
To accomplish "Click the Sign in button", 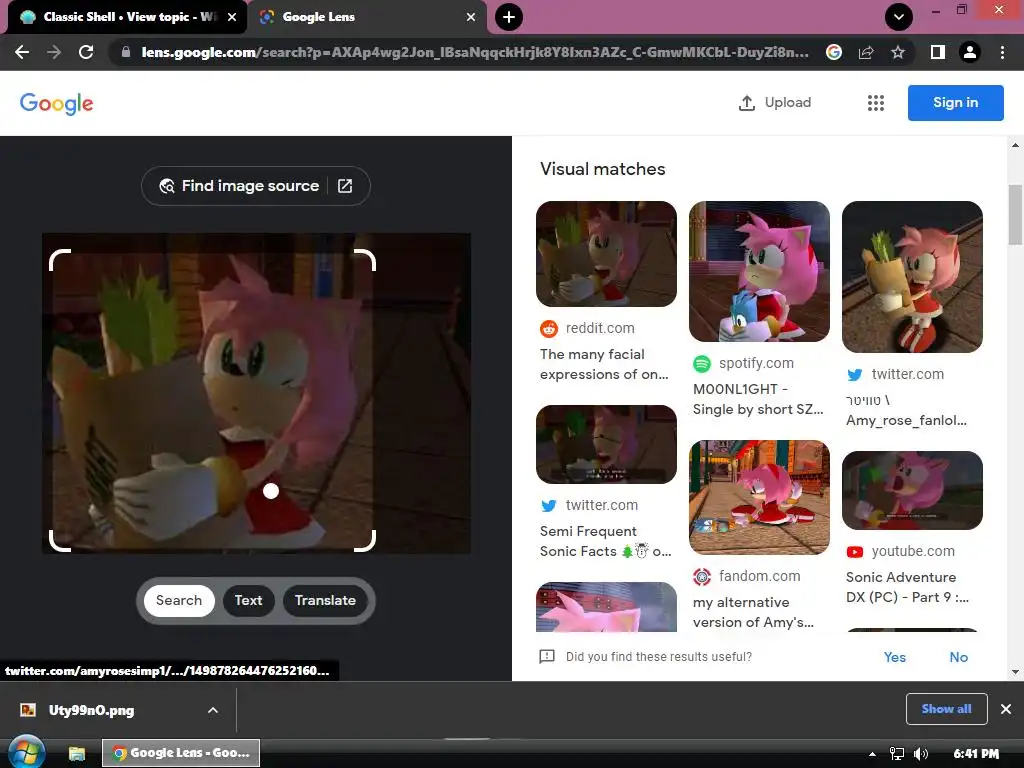I will (955, 103).
